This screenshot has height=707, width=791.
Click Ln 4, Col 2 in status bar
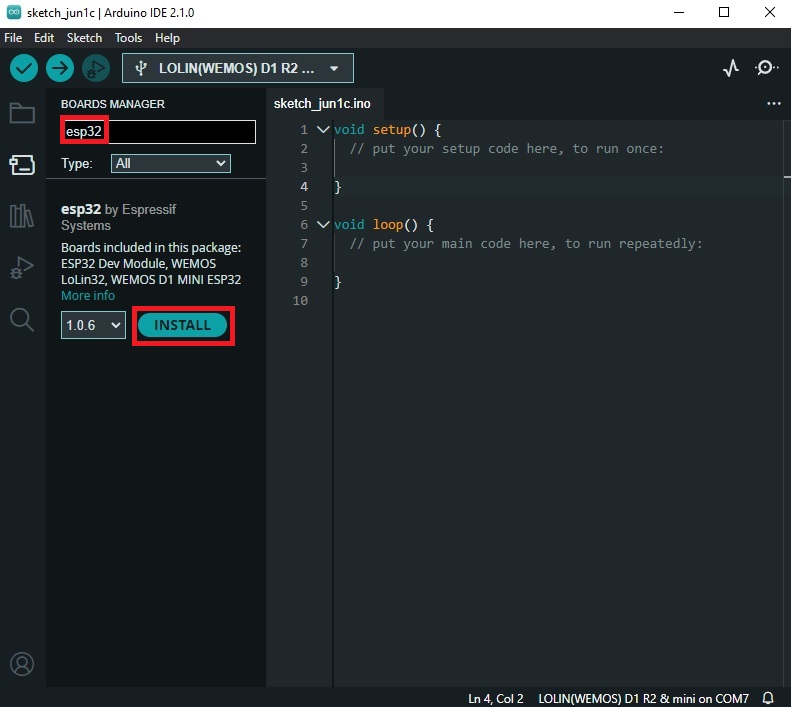coord(495,698)
